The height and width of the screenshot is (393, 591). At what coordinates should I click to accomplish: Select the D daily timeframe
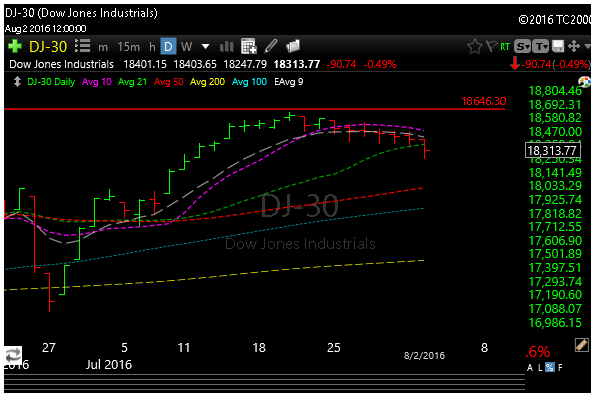(168, 46)
